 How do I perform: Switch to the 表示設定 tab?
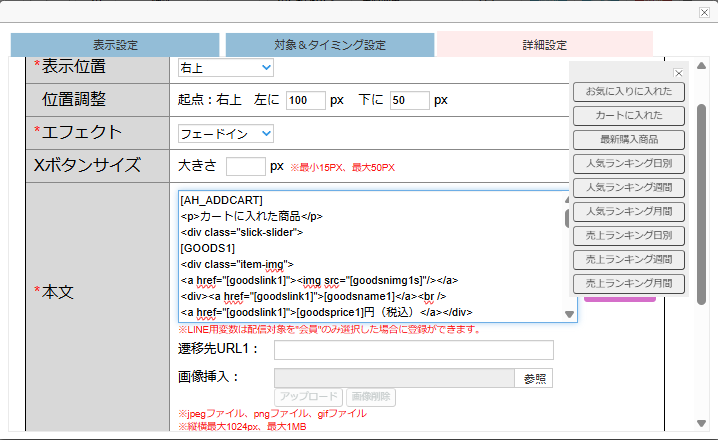coord(115,45)
